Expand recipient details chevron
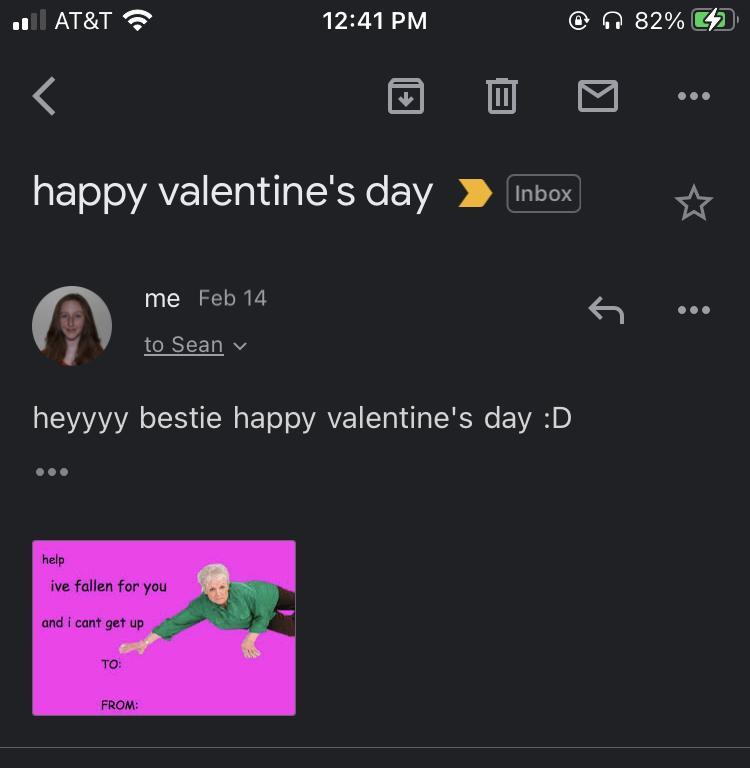Viewport: 750px width, 768px height. [240, 346]
